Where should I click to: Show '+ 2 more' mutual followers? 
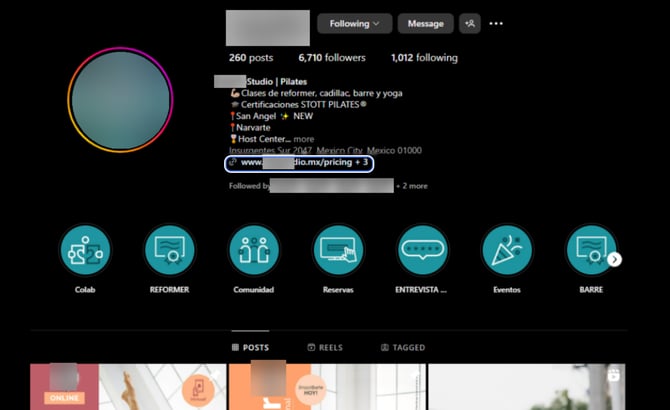[411, 186]
